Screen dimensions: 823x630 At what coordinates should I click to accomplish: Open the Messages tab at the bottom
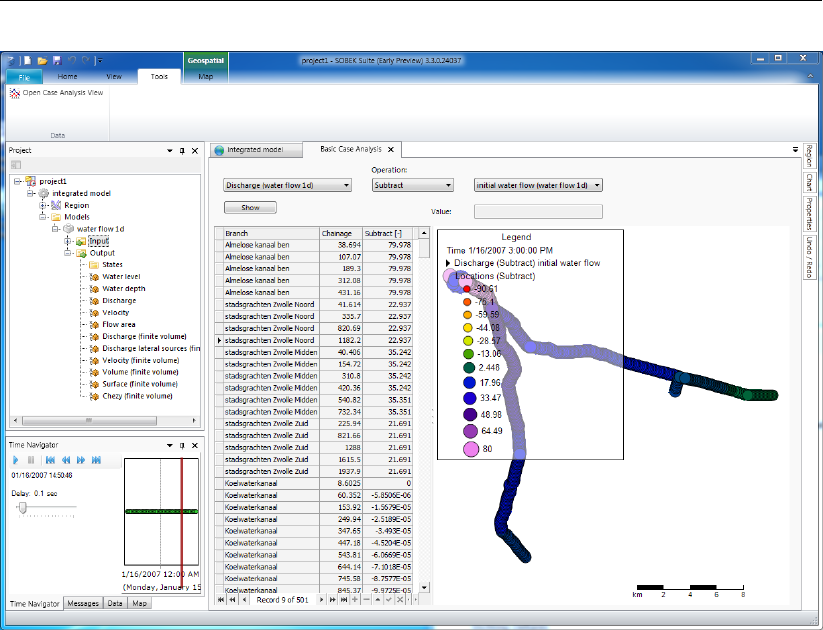coord(83,604)
